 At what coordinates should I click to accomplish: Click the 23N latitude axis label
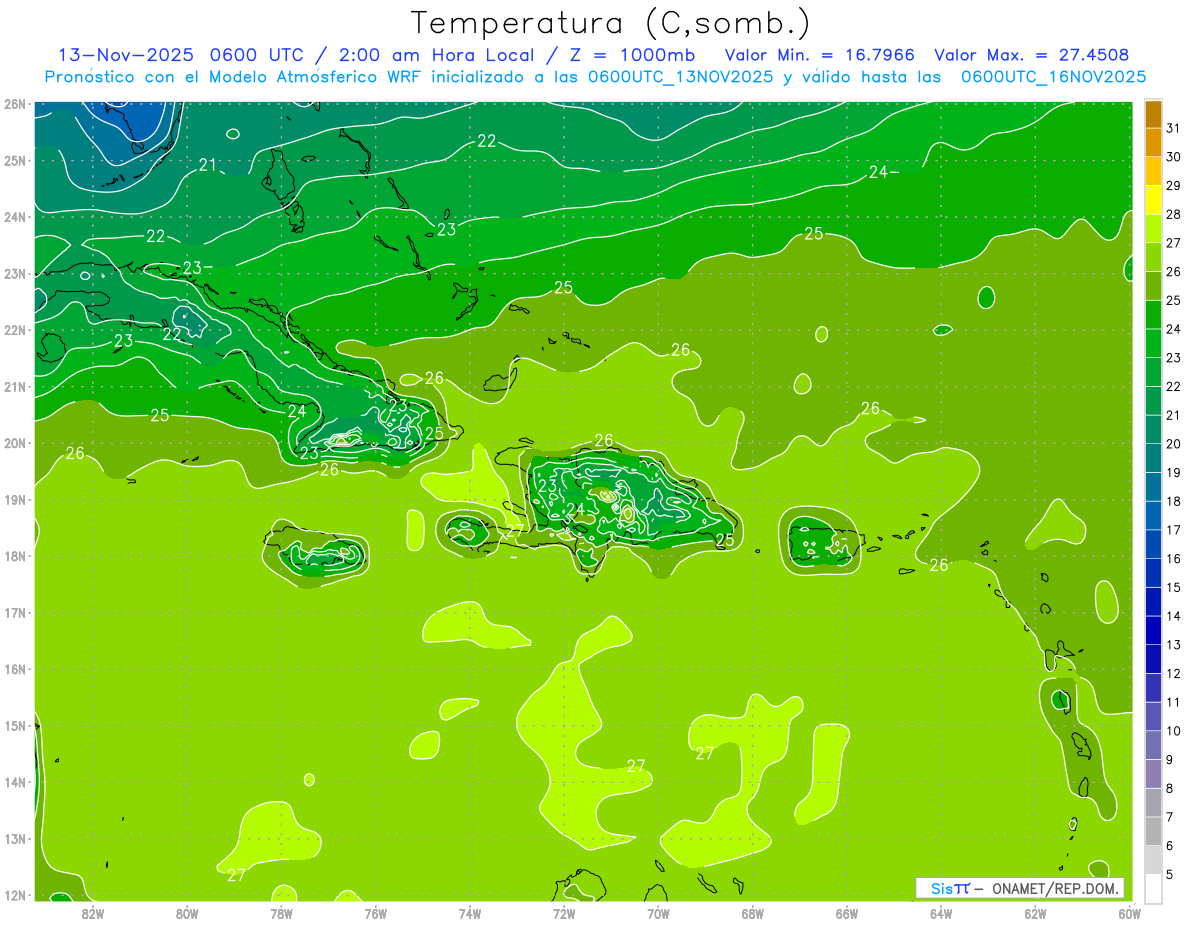click(x=14, y=274)
